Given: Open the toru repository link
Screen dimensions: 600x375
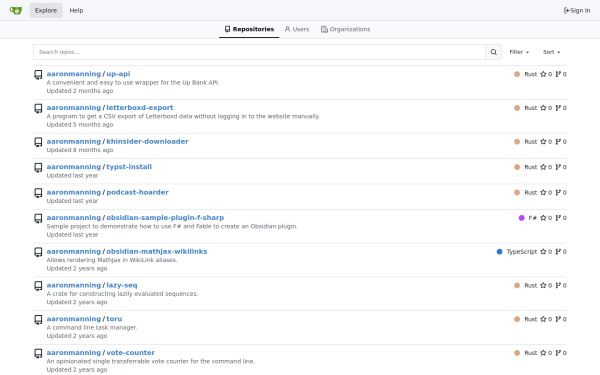Looking at the screenshot, I should [114, 319].
